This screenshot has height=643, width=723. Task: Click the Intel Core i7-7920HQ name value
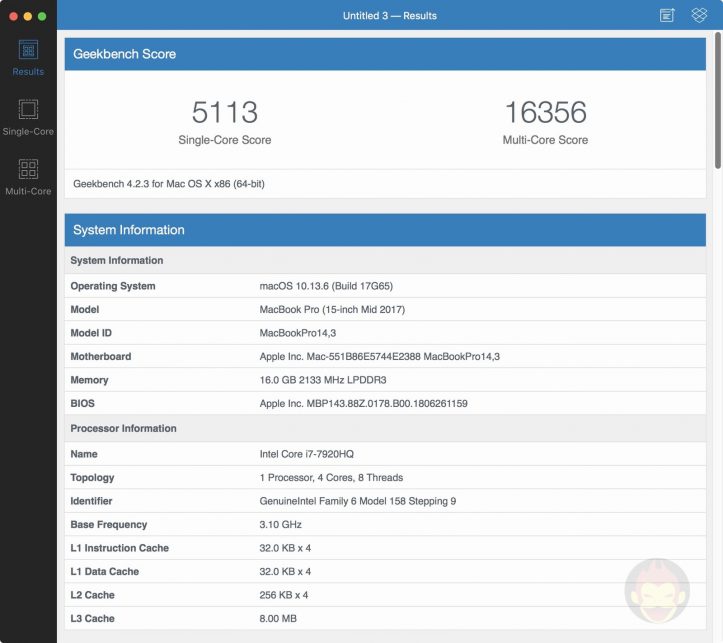pyautogui.click(x=307, y=454)
